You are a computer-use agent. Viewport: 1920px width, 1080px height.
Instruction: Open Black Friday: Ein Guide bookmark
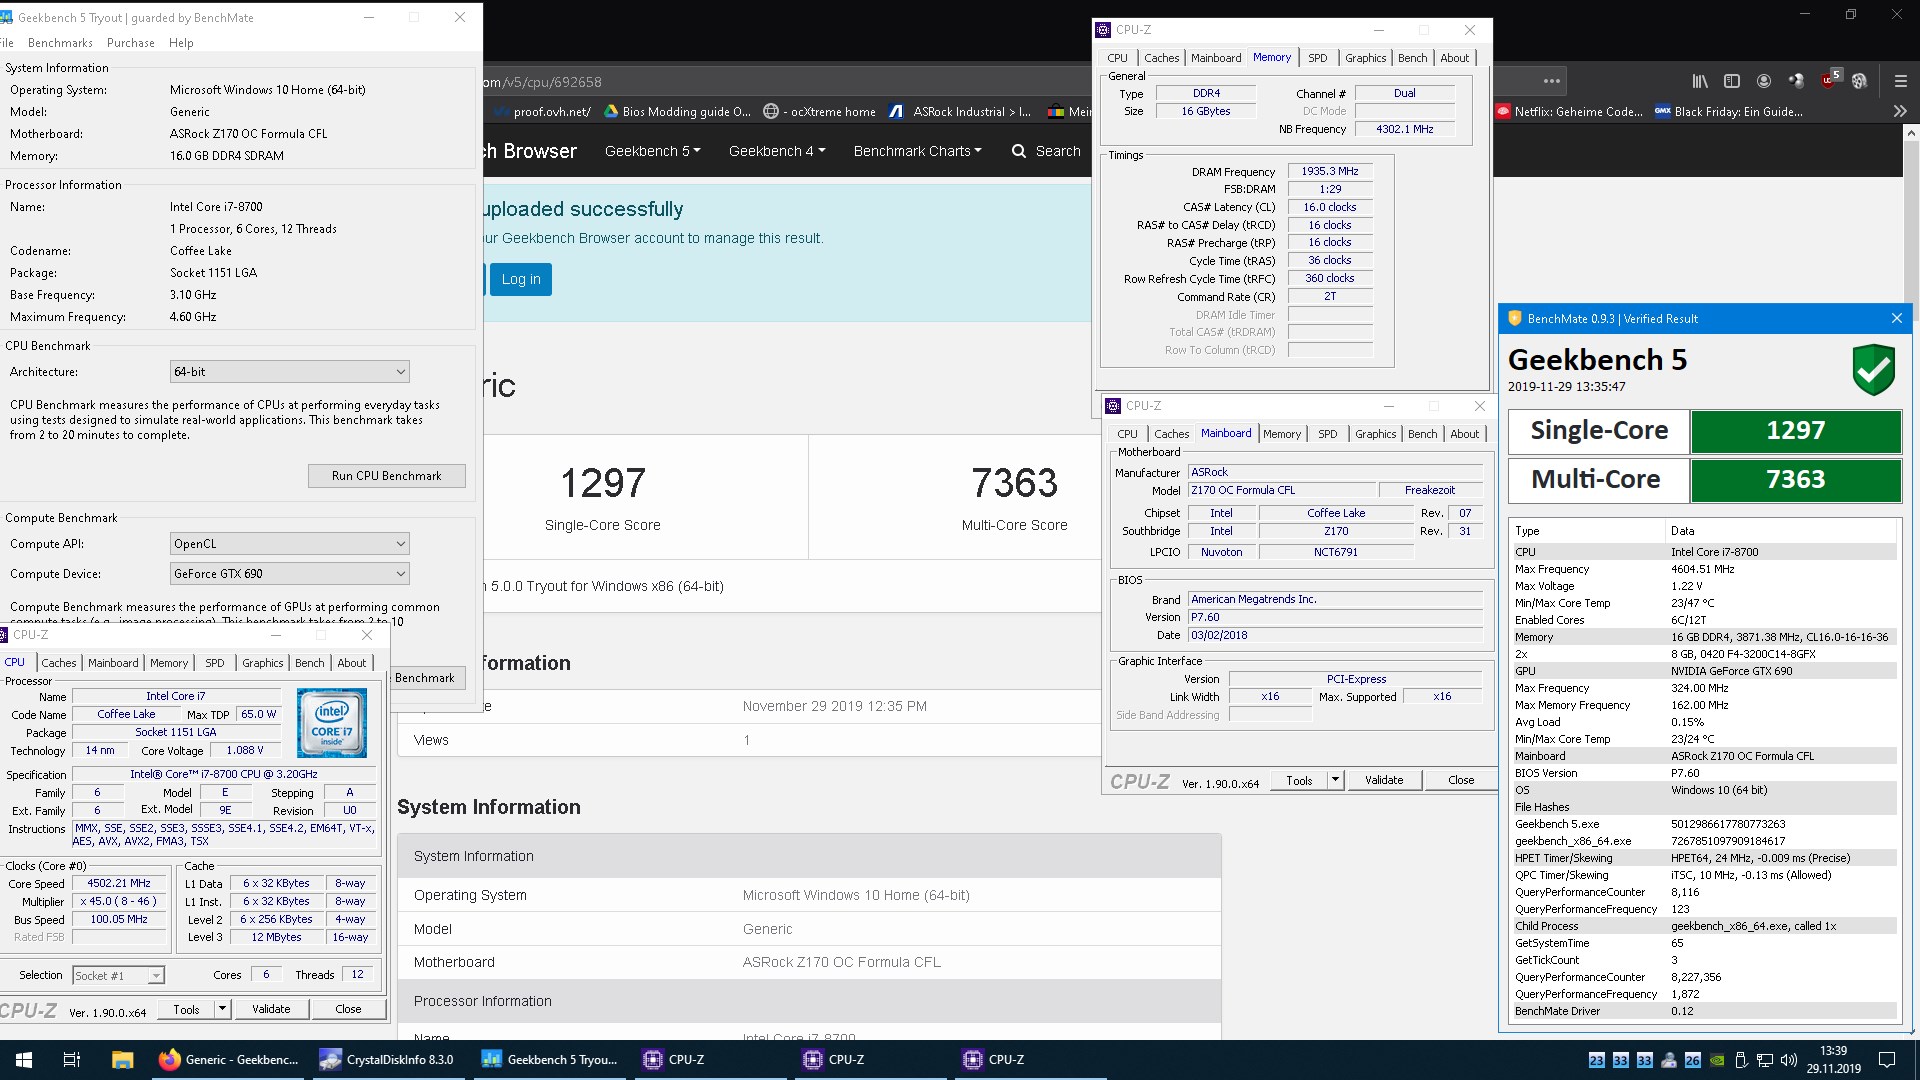click(1729, 112)
